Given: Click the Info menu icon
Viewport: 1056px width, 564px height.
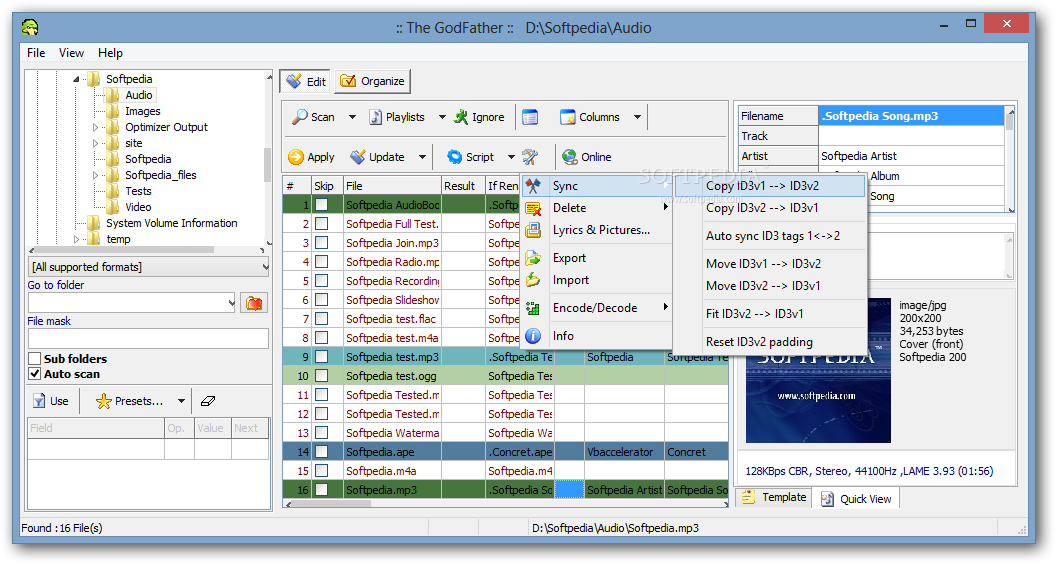Looking at the screenshot, I should pyautogui.click(x=533, y=336).
